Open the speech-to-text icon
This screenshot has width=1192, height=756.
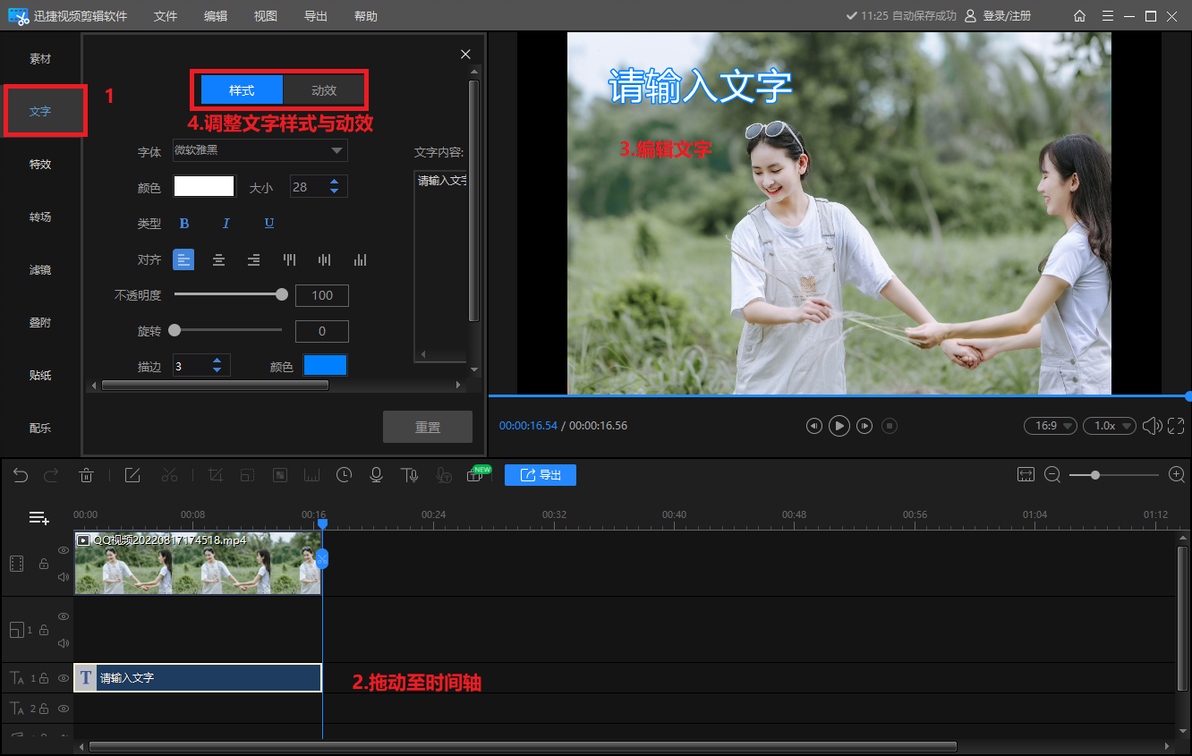pyautogui.click(x=444, y=475)
